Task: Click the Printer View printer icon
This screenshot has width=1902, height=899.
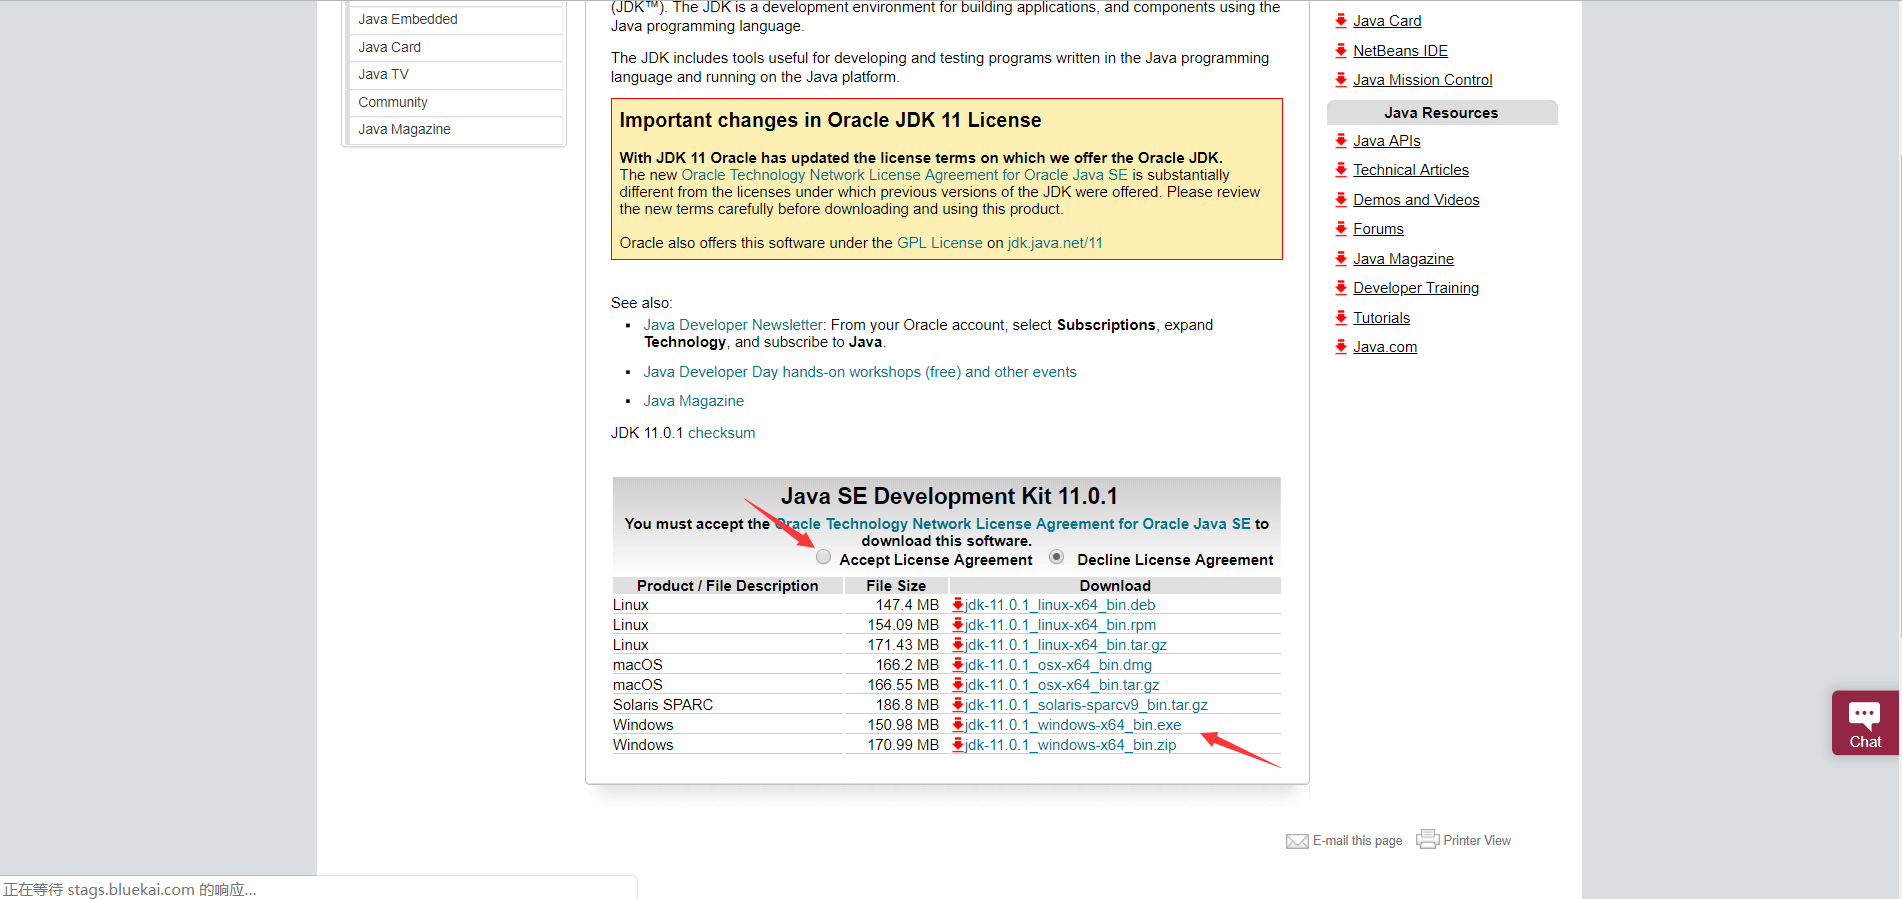Action: [x=1428, y=839]
